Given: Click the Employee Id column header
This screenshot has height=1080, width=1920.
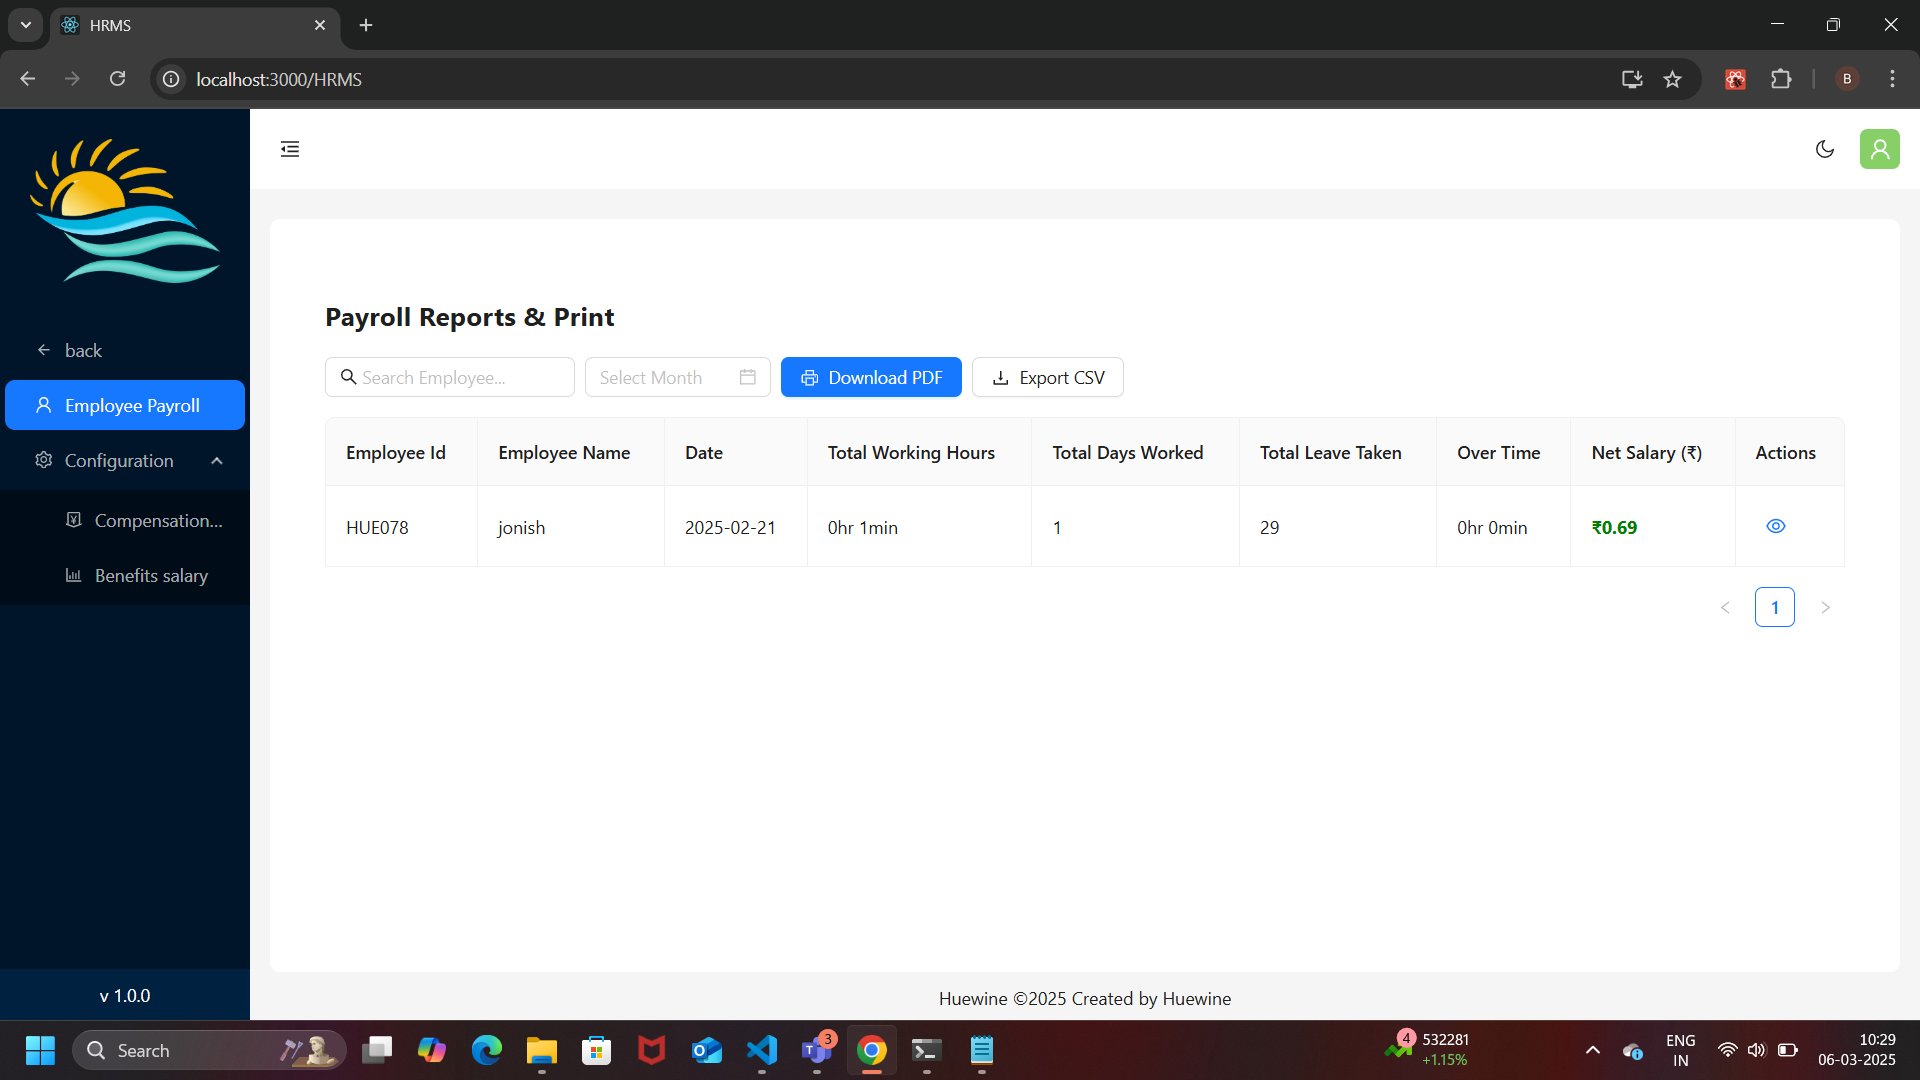Looking at the screenshot, I should [401, 452].
